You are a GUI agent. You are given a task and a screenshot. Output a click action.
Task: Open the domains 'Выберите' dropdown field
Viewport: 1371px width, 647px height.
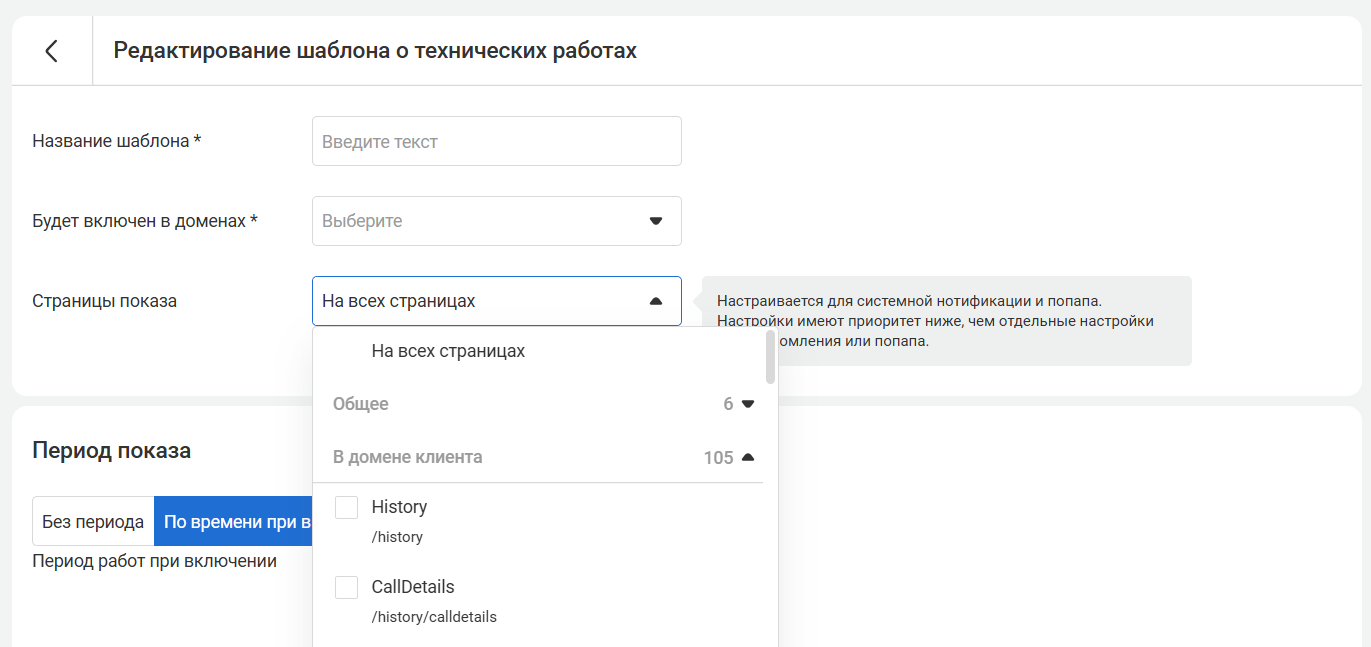coord(480,221)
